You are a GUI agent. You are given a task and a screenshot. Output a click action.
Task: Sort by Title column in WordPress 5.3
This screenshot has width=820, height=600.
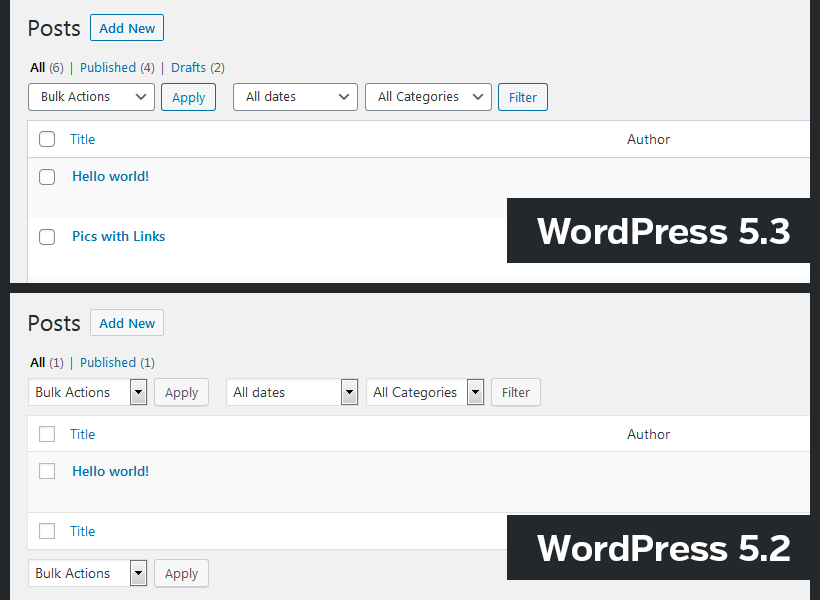[x=83, y=139]
